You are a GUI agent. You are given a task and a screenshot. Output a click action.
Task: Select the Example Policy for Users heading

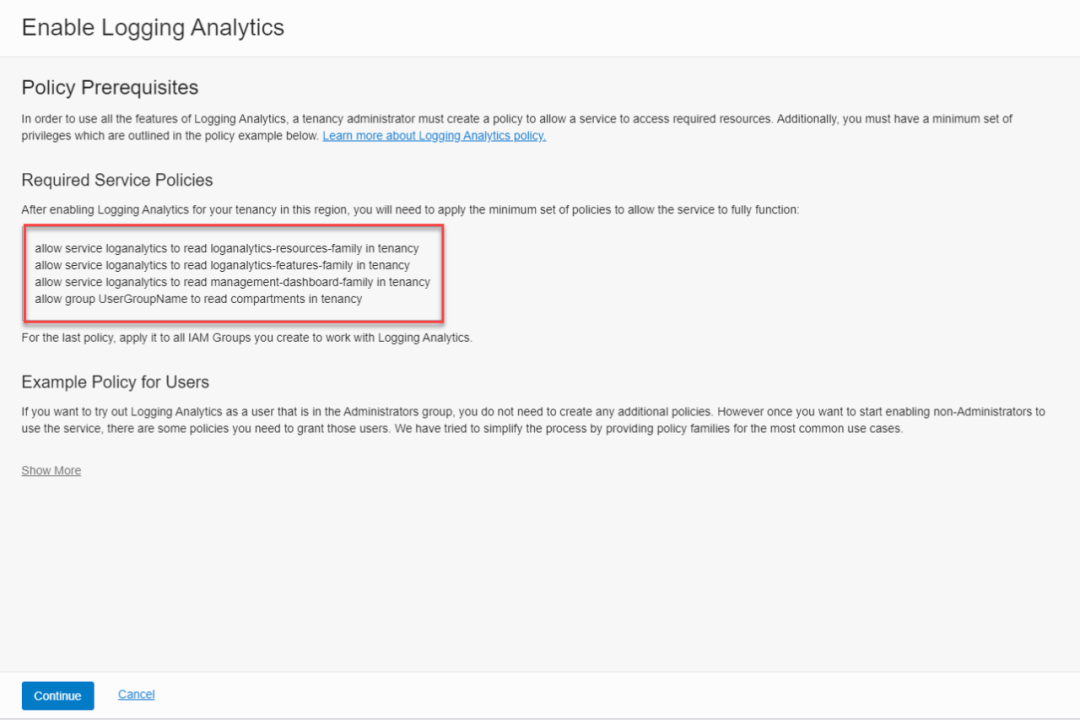[115, 382]
